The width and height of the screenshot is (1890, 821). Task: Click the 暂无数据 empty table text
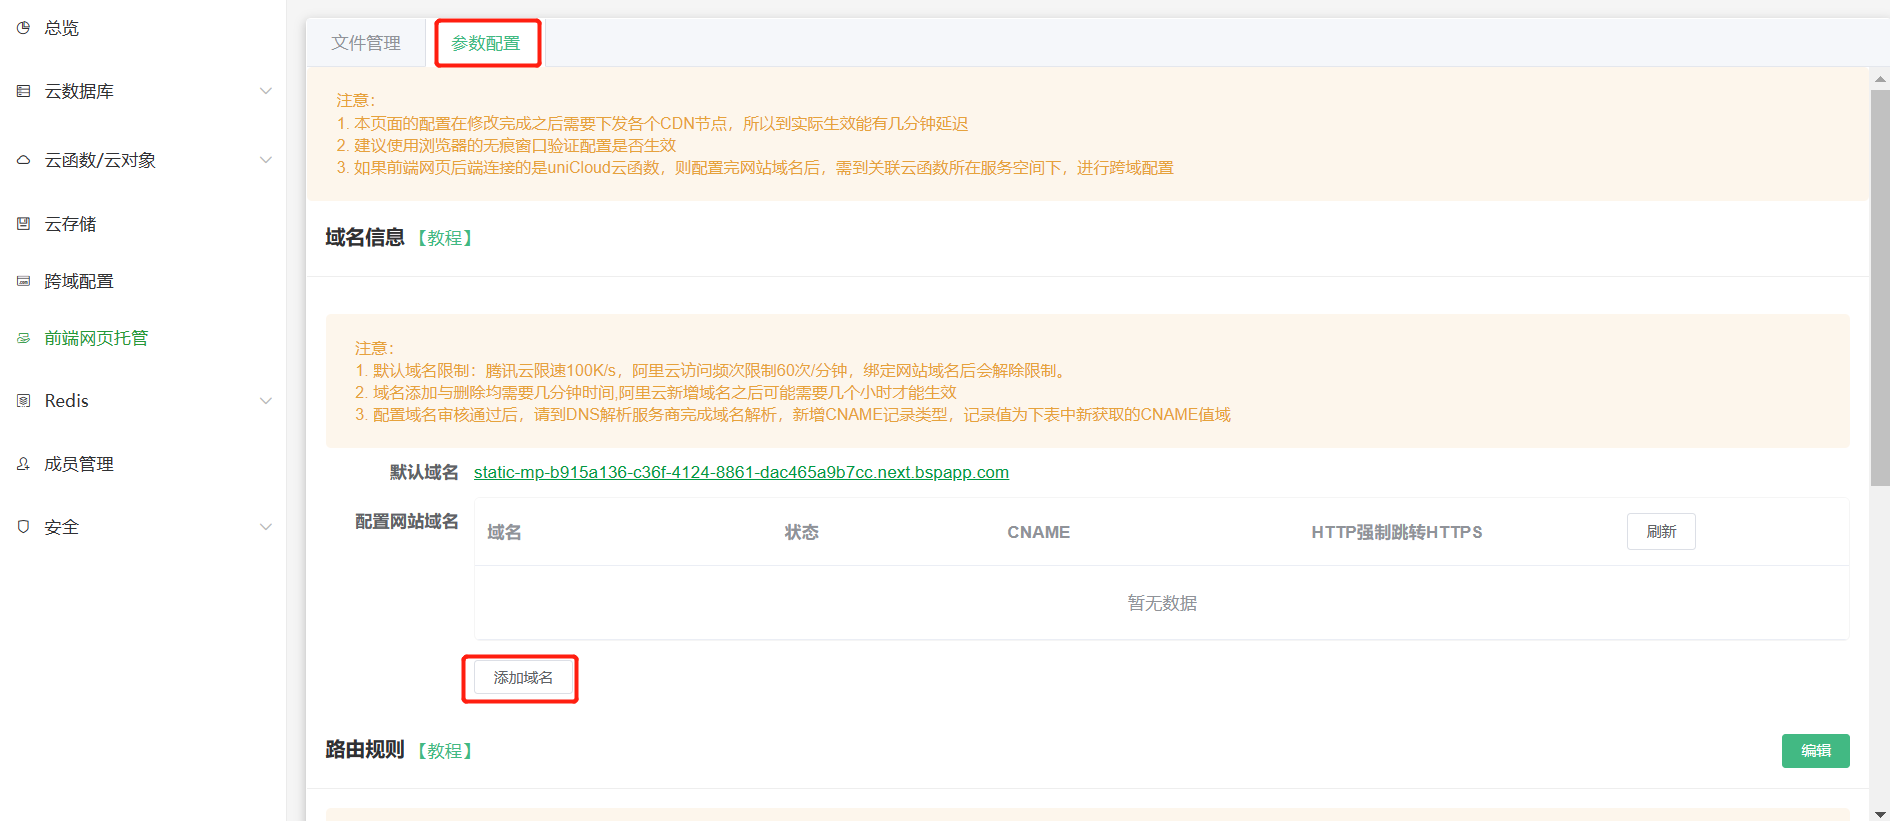tap(1162, 603)
